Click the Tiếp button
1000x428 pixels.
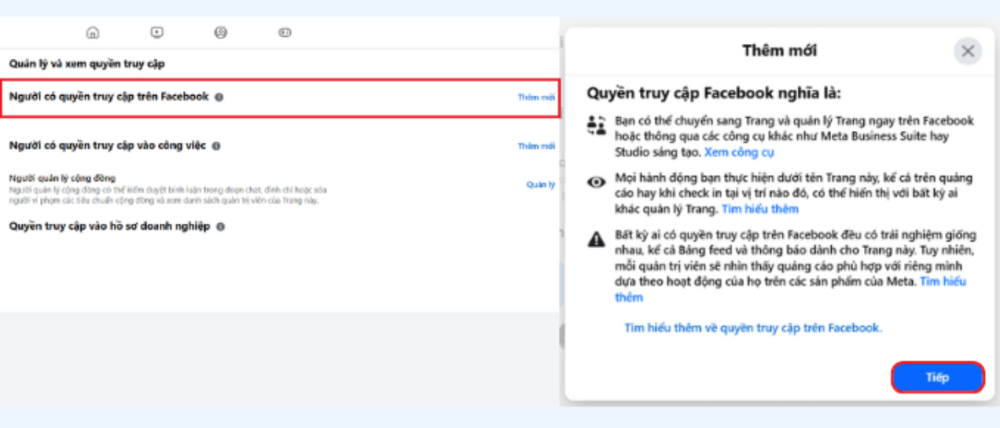(x=938, y=378)
